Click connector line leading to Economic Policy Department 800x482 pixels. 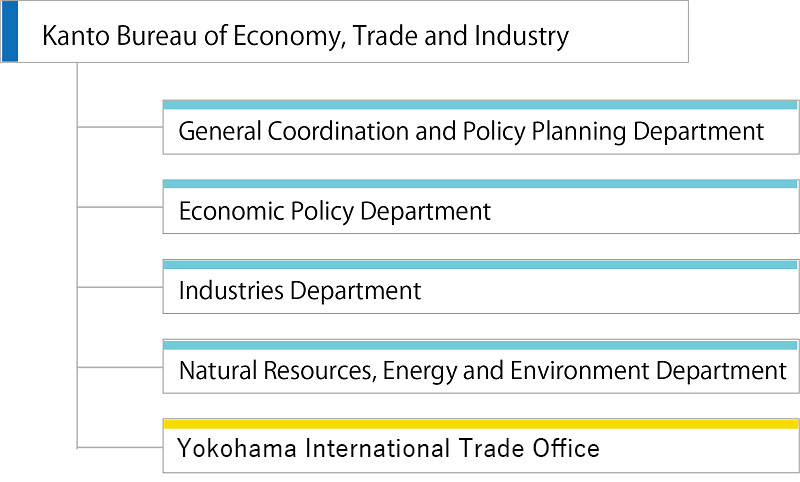coord(120,207)
